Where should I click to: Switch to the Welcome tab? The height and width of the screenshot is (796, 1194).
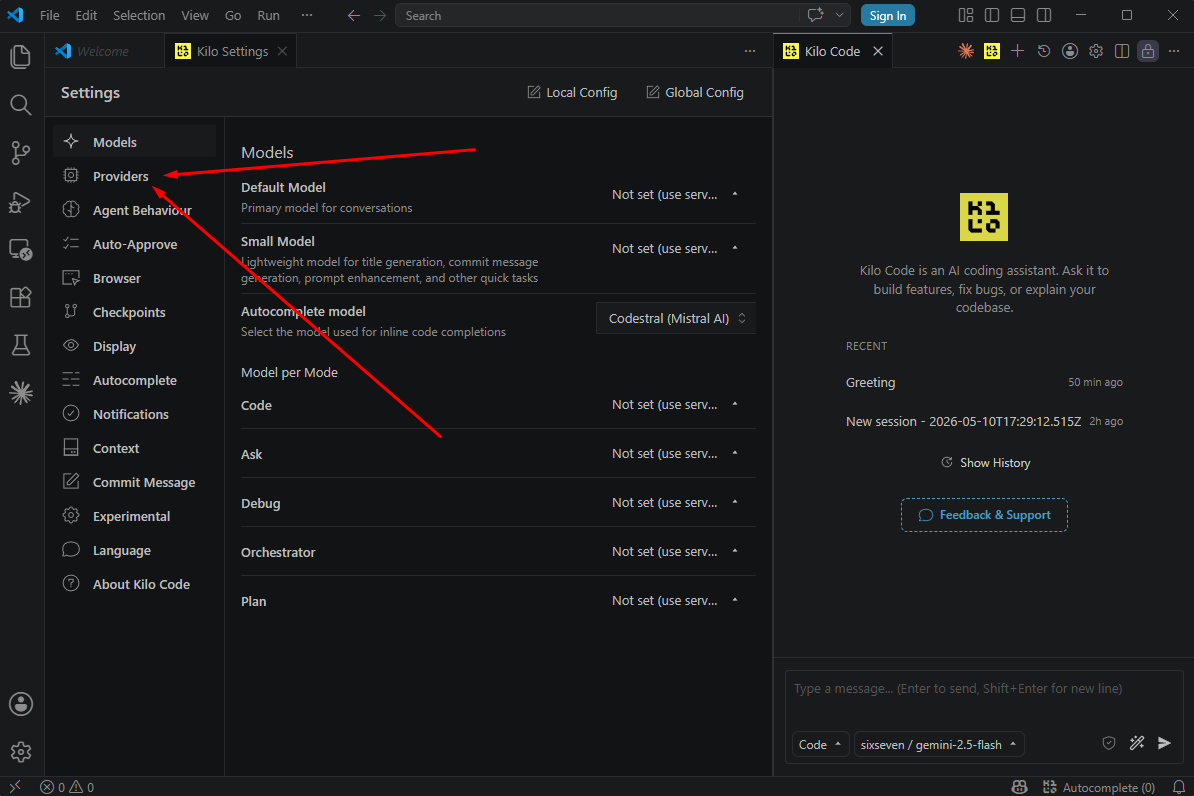(x=103, y=51)
